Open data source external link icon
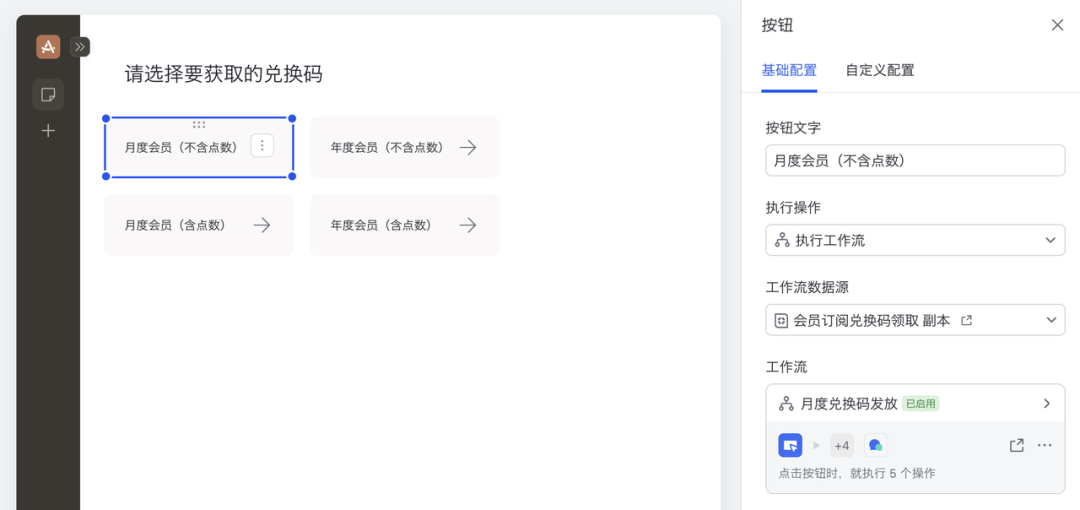This screenshot has width=1080, height=510. (x=966, y=320)
